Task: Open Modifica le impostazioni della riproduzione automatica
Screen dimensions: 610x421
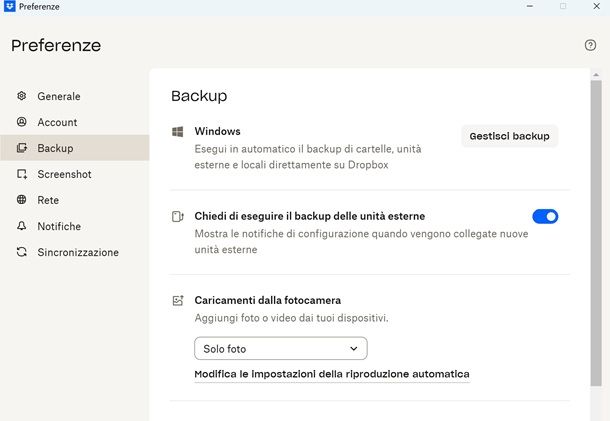Action: pyautogui.click(x=331, y=373)
